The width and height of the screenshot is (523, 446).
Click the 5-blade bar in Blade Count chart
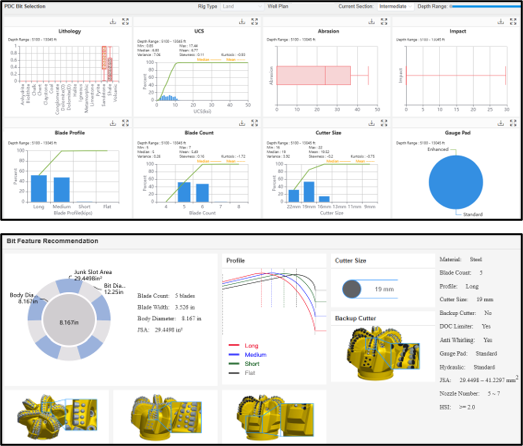click(184, 192)
